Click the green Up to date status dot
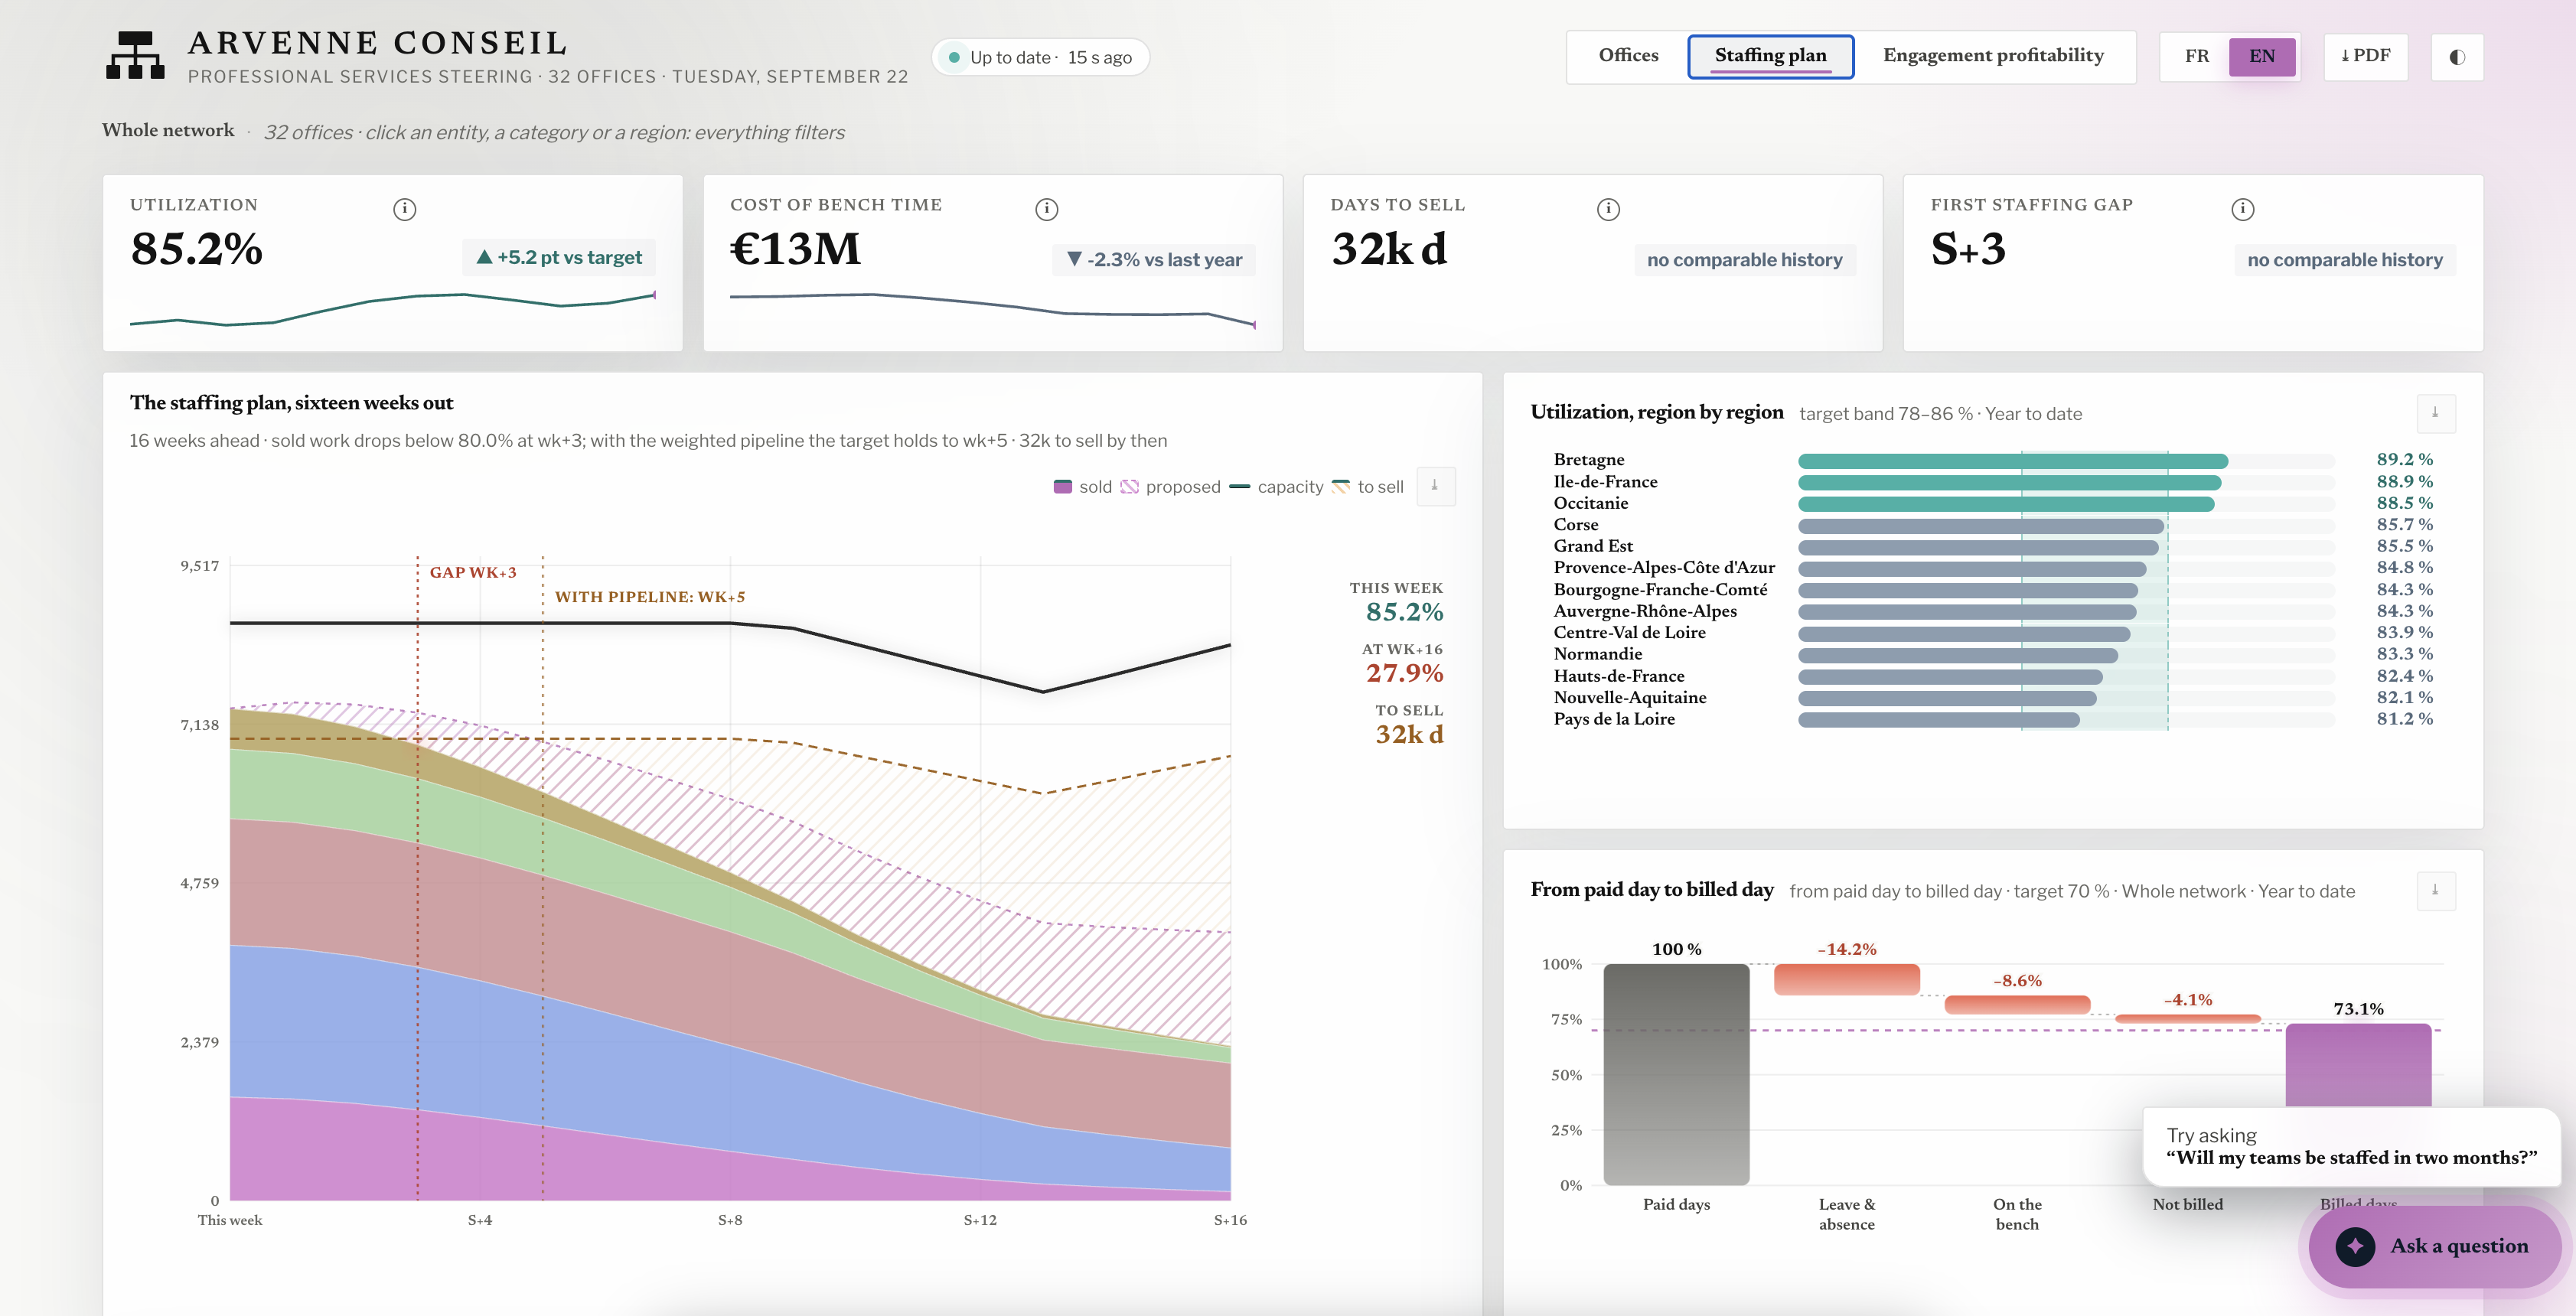Viewport: 2576px width, 1316px height. (x=954, y=58)
